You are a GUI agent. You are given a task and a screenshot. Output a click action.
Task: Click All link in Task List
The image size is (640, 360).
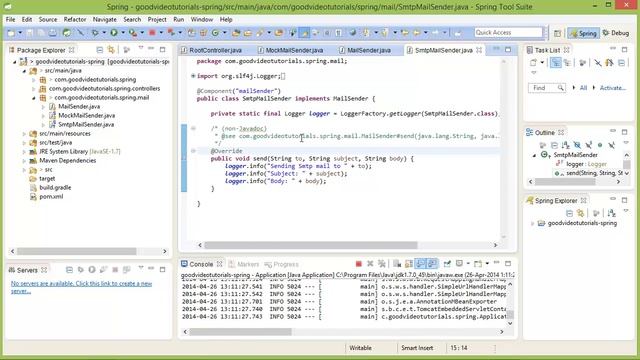583,88
